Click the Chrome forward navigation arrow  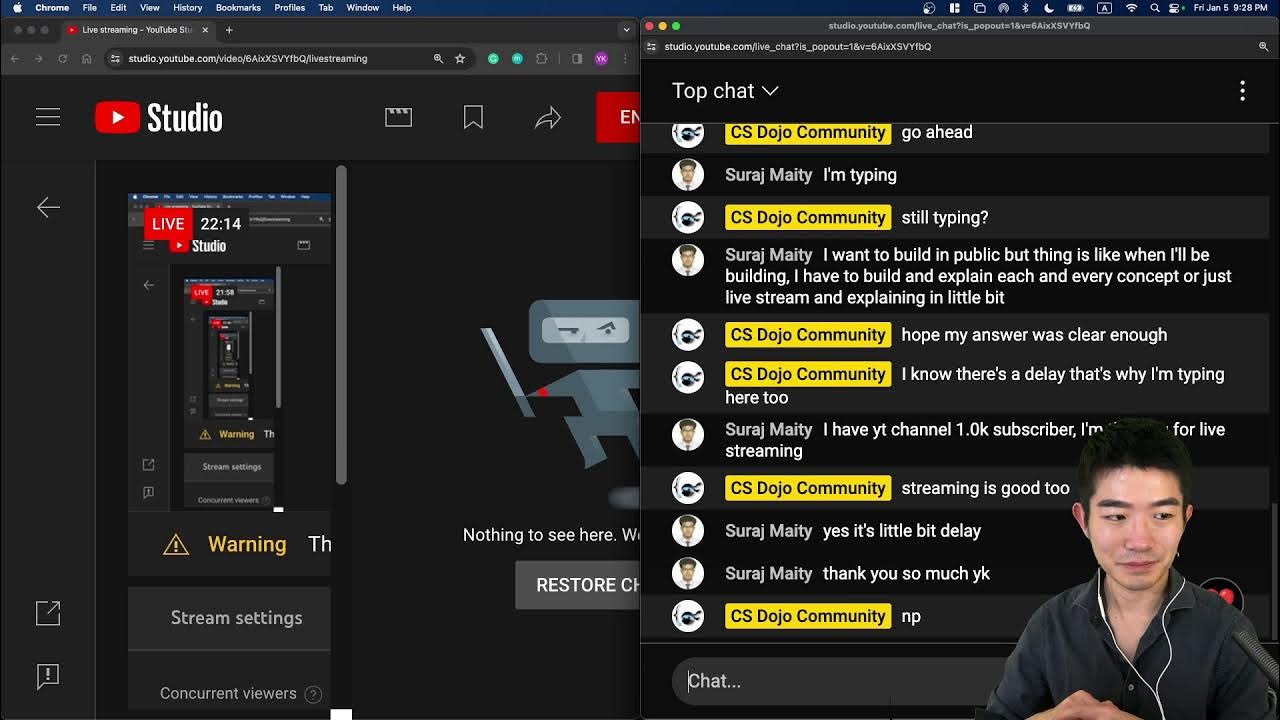39,59
